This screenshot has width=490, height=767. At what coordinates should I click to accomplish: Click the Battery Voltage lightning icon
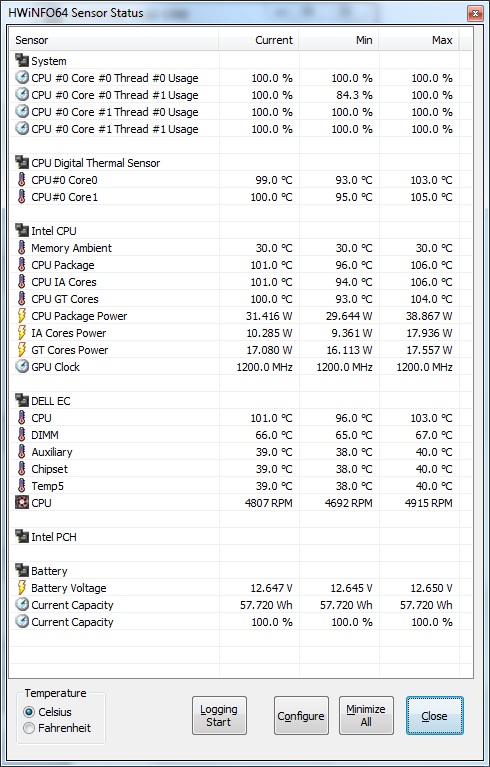tap(22, 588)
